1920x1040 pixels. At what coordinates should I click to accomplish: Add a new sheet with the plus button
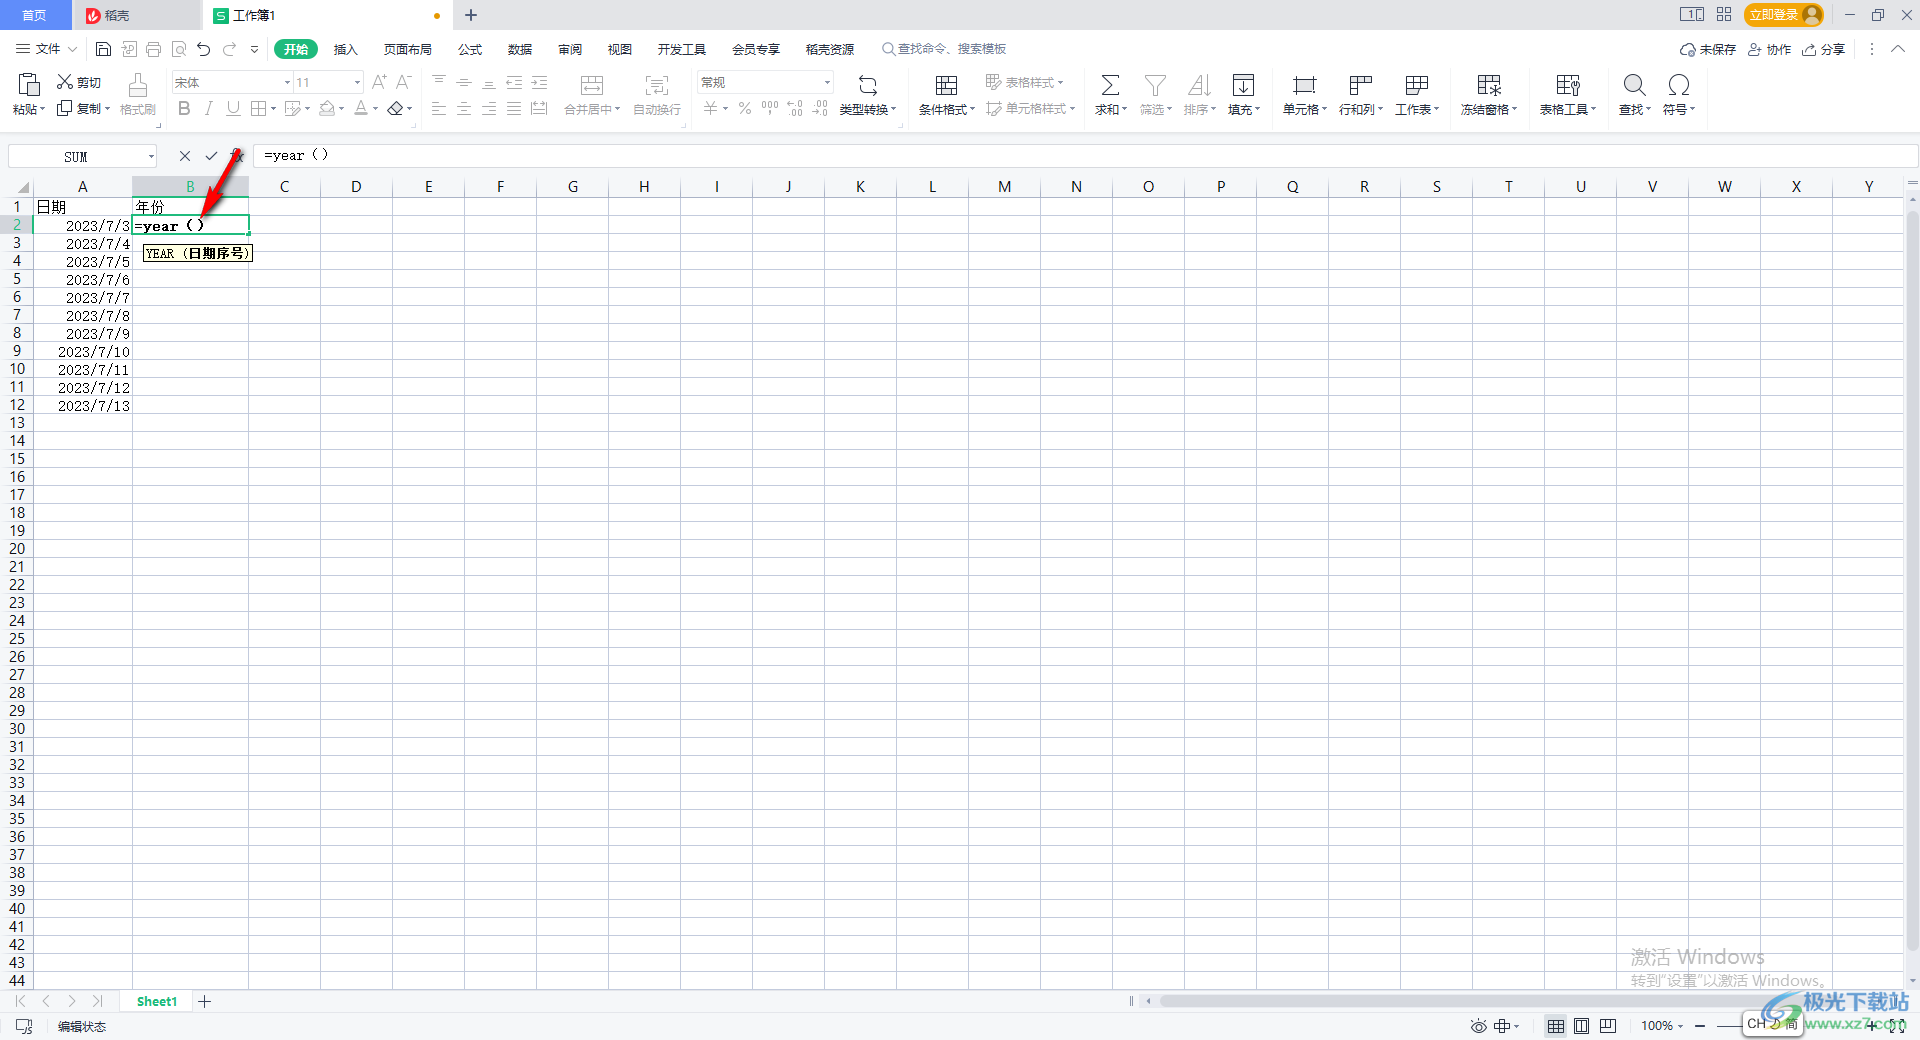[x=204, y=1001]
